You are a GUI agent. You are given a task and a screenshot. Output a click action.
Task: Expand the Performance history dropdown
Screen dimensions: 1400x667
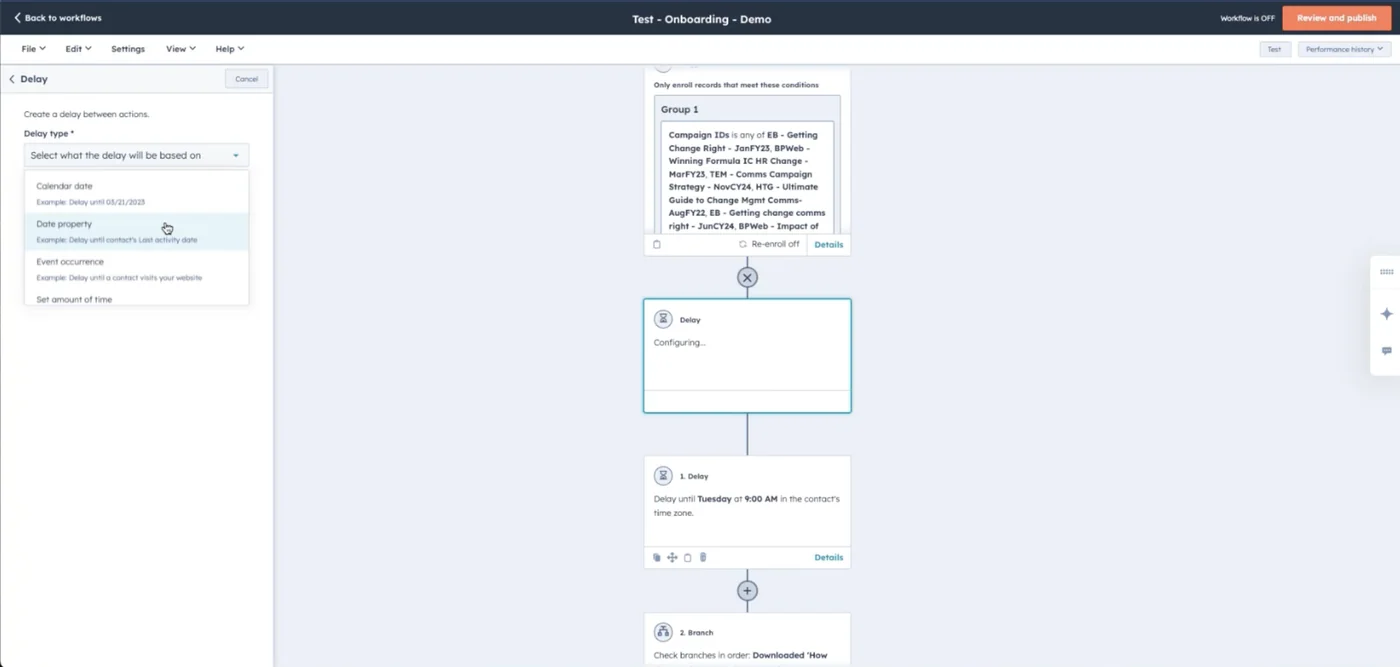(1344, 49)
